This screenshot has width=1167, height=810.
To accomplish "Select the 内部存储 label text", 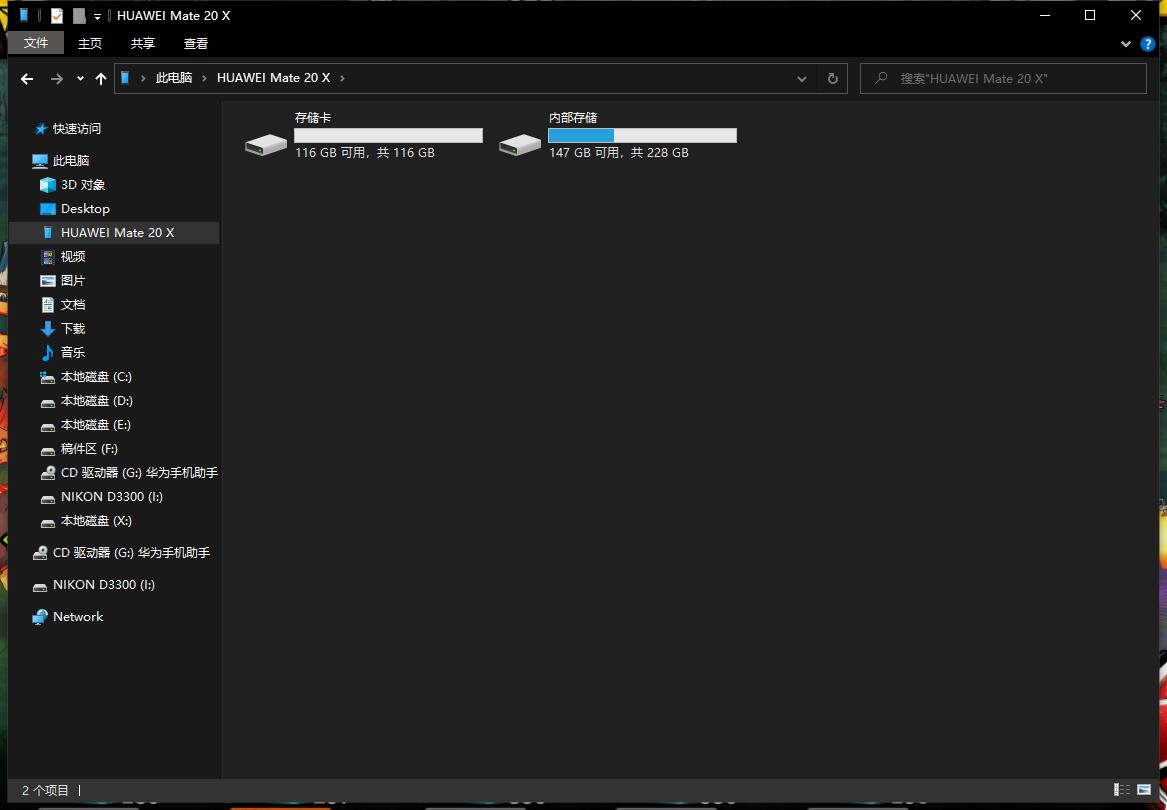I will point(573,118).
